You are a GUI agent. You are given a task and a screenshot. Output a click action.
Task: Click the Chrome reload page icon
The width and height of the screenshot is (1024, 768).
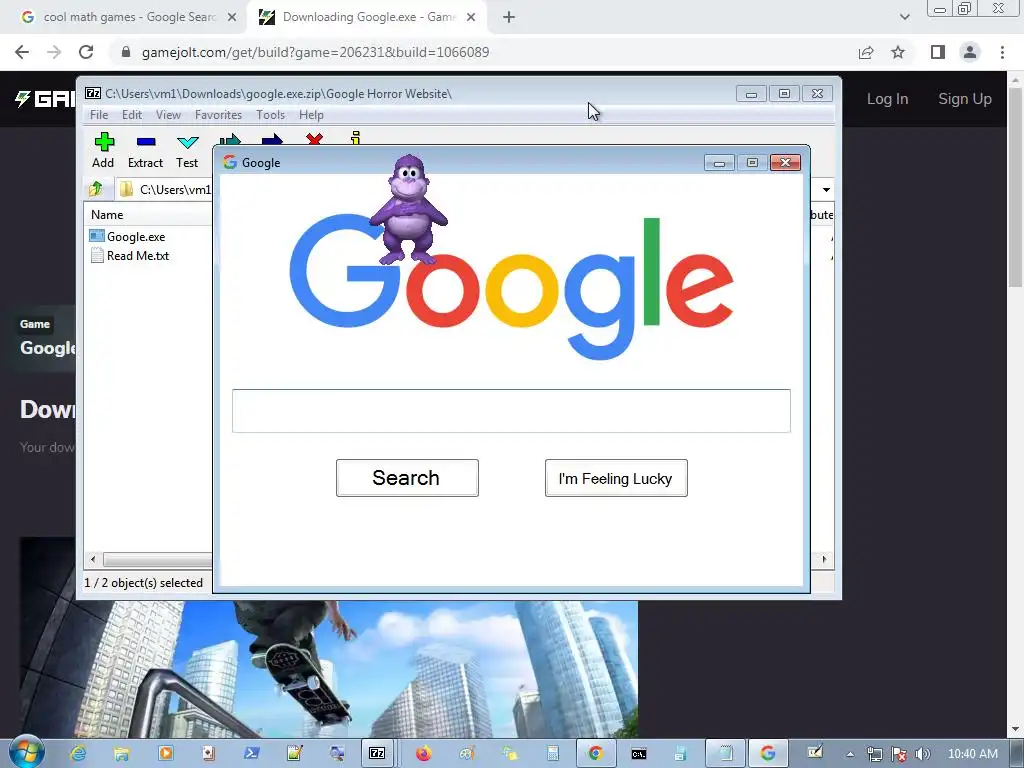86,52
